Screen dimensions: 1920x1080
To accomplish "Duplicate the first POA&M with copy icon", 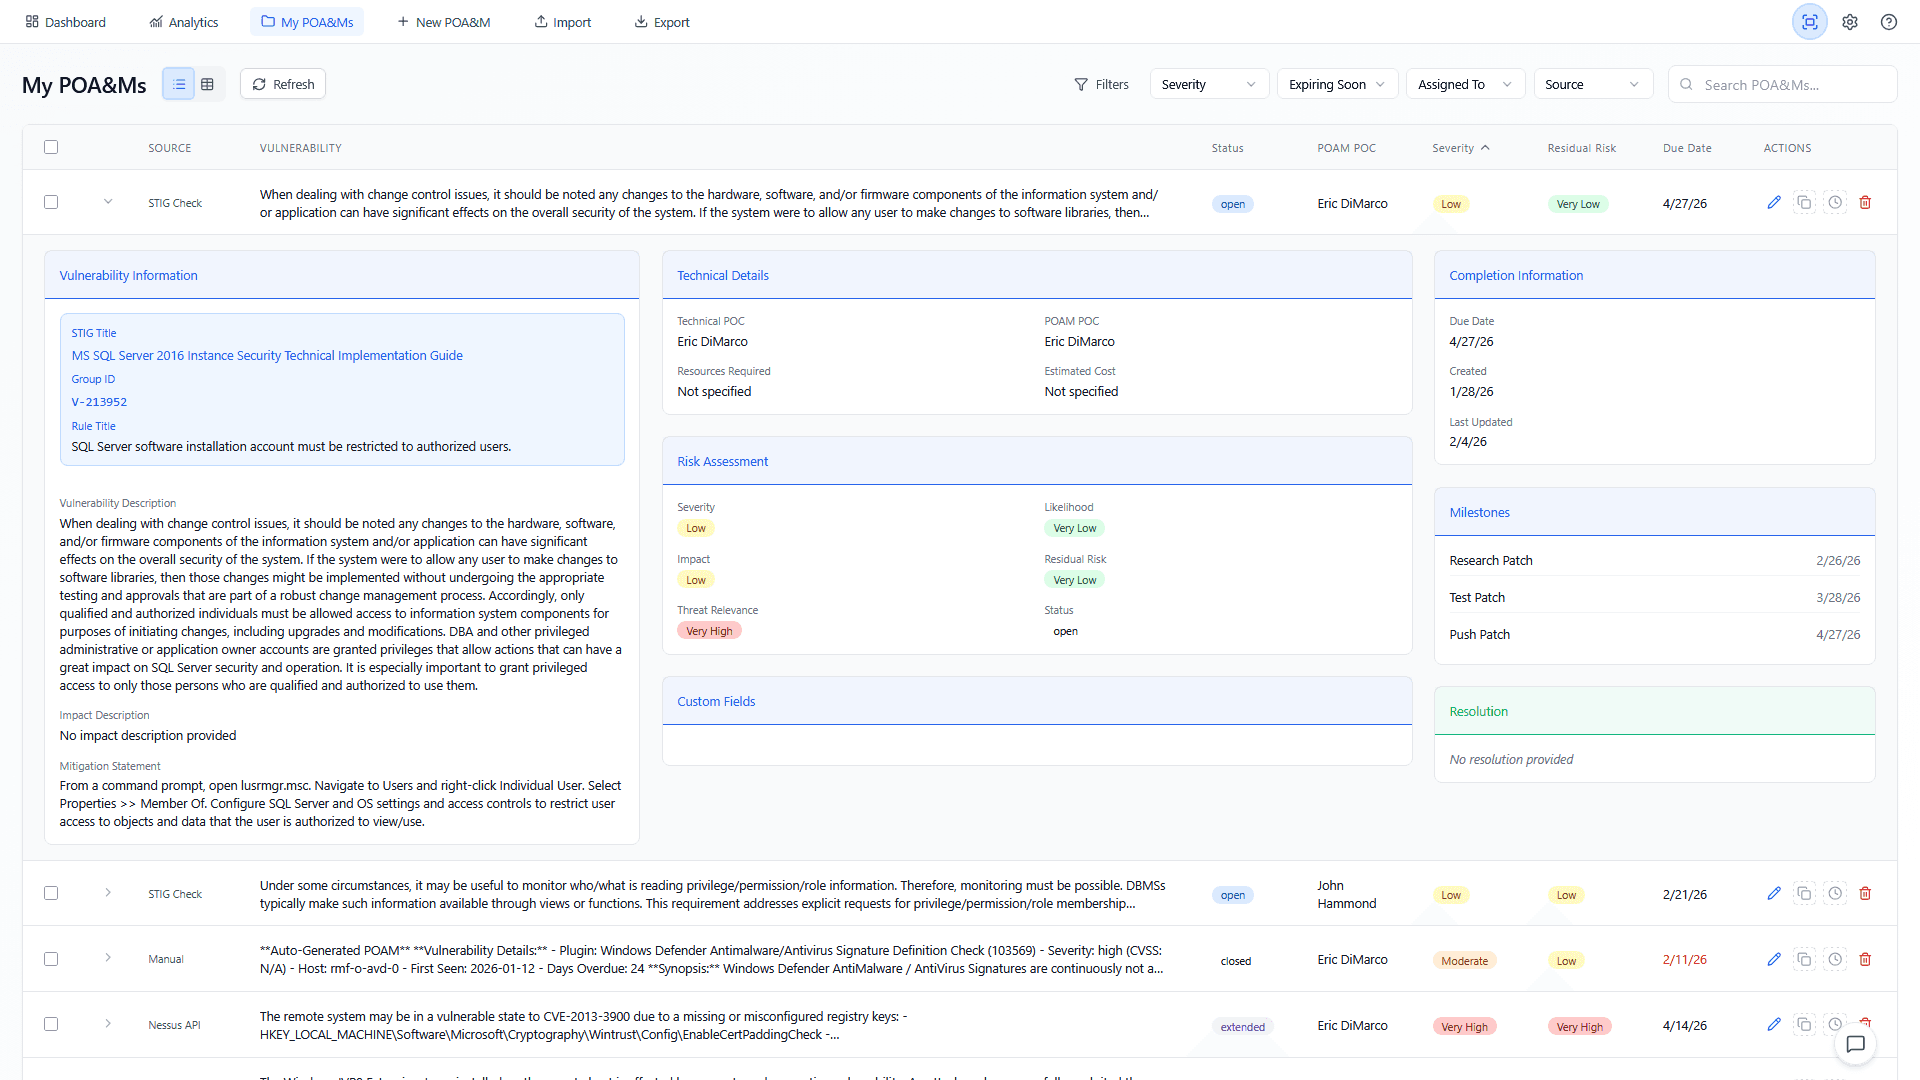I will tap(1804, 203).
